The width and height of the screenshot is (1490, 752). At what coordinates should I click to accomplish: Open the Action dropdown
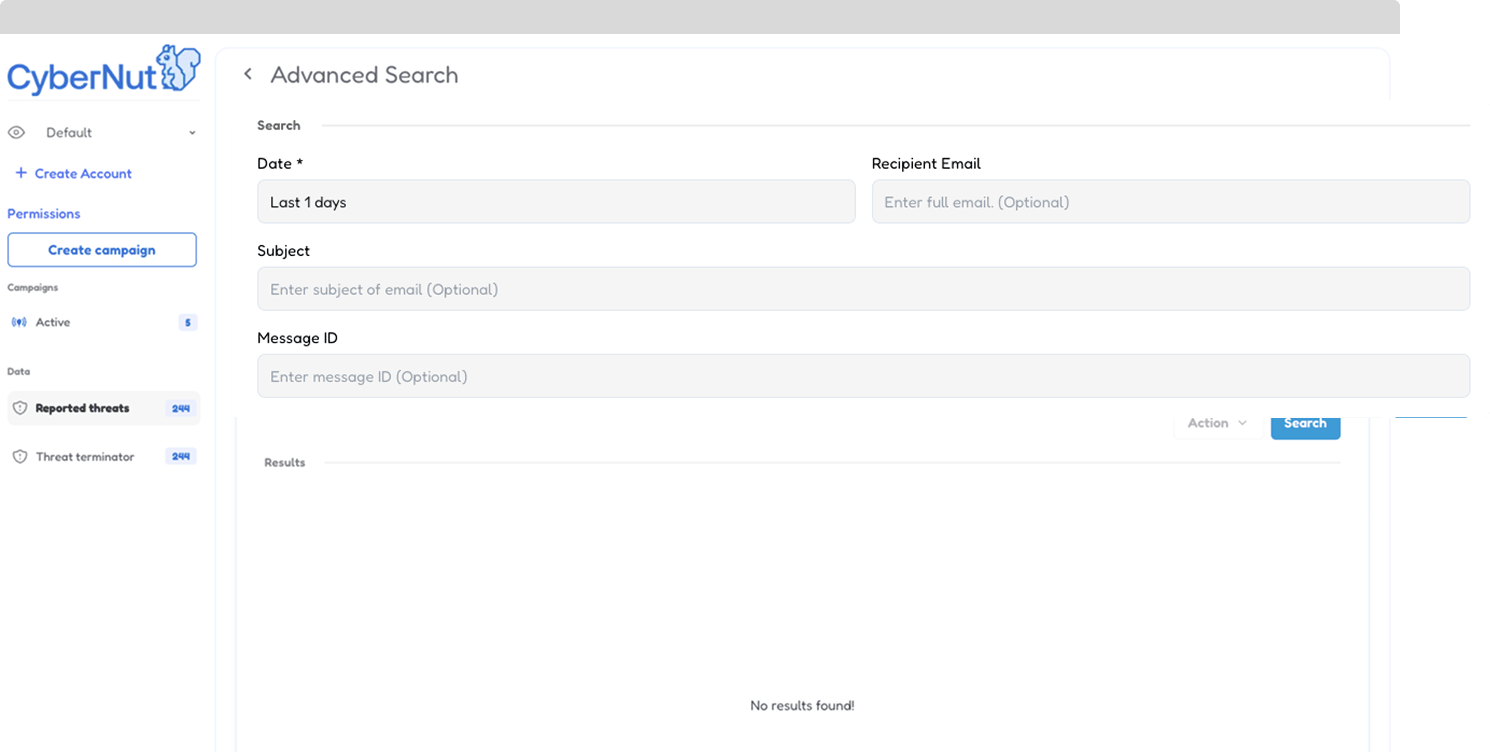click(x=1218, y=424)
